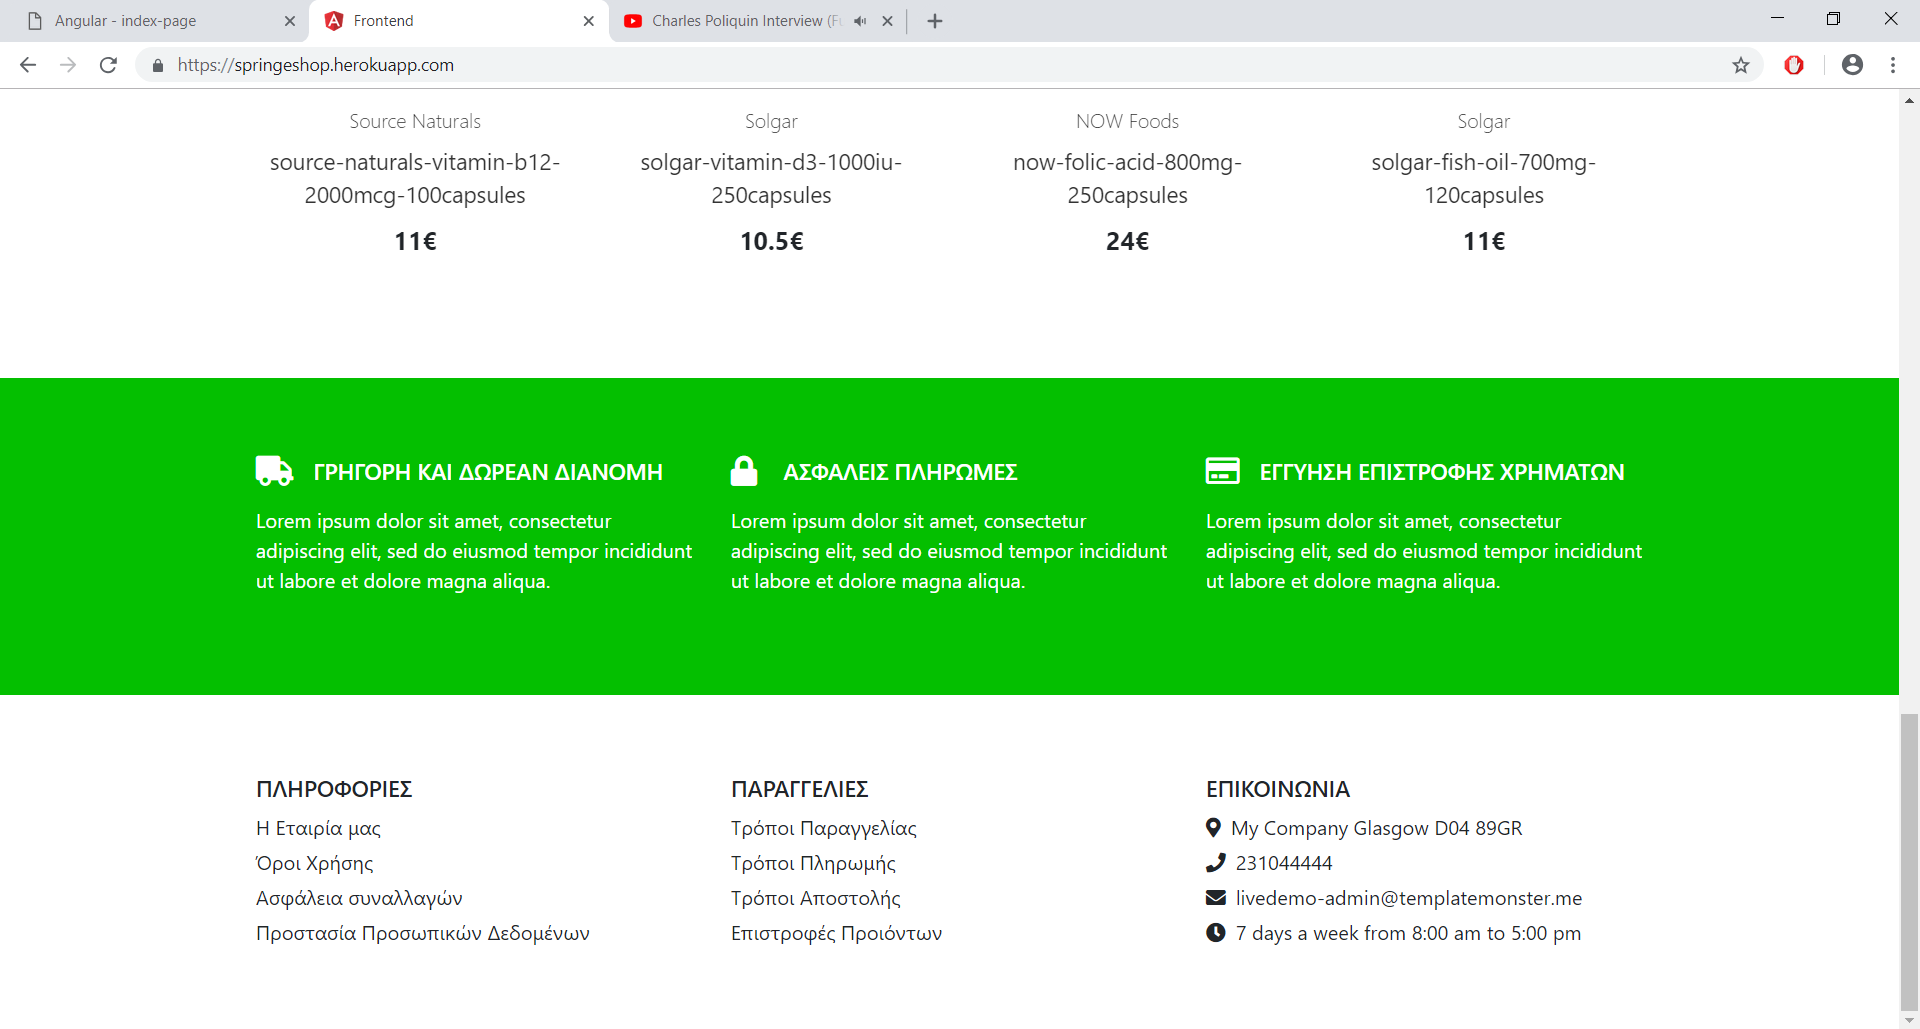Bookmark this page with the star icon
This screenshot has width=1920, height=1029.
(x=1741, y=65)
